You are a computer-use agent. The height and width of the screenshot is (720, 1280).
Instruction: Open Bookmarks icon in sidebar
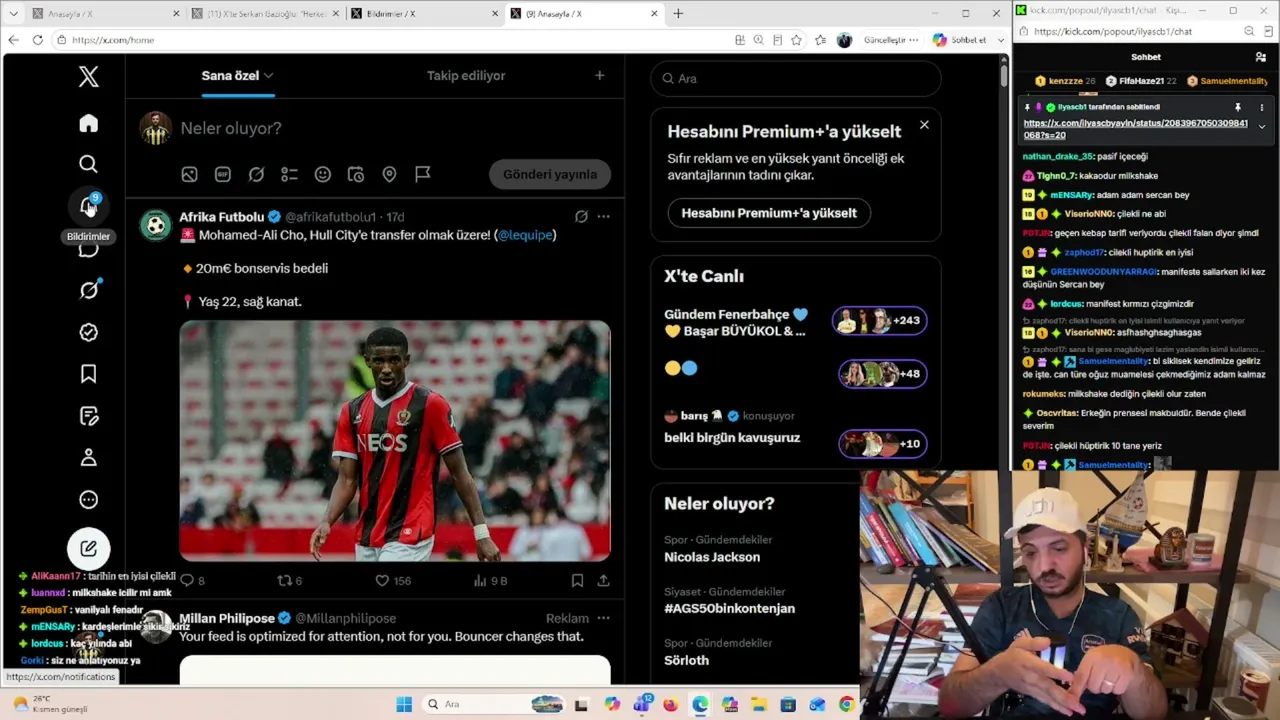click(x=88, y=374)
